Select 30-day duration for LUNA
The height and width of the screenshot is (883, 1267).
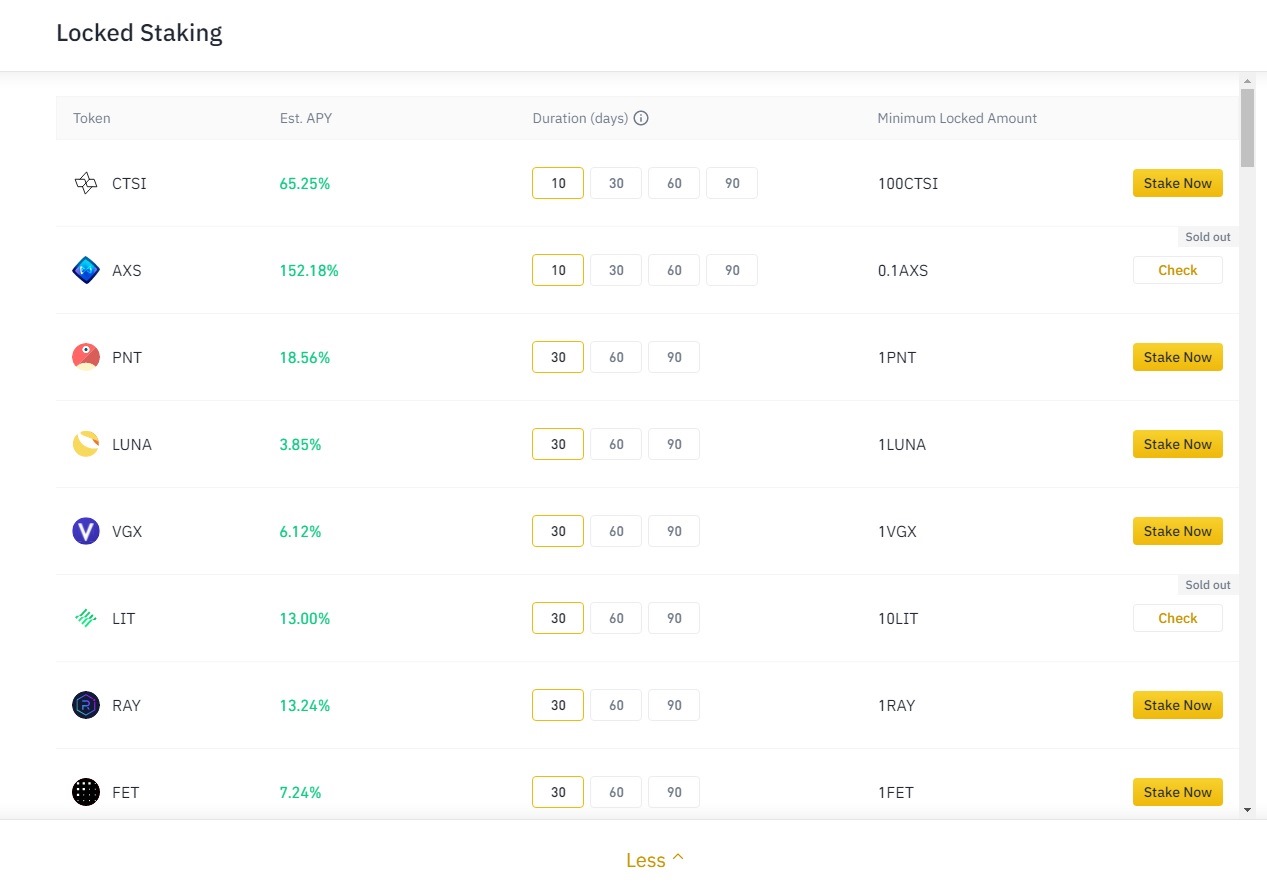[558, 444]
